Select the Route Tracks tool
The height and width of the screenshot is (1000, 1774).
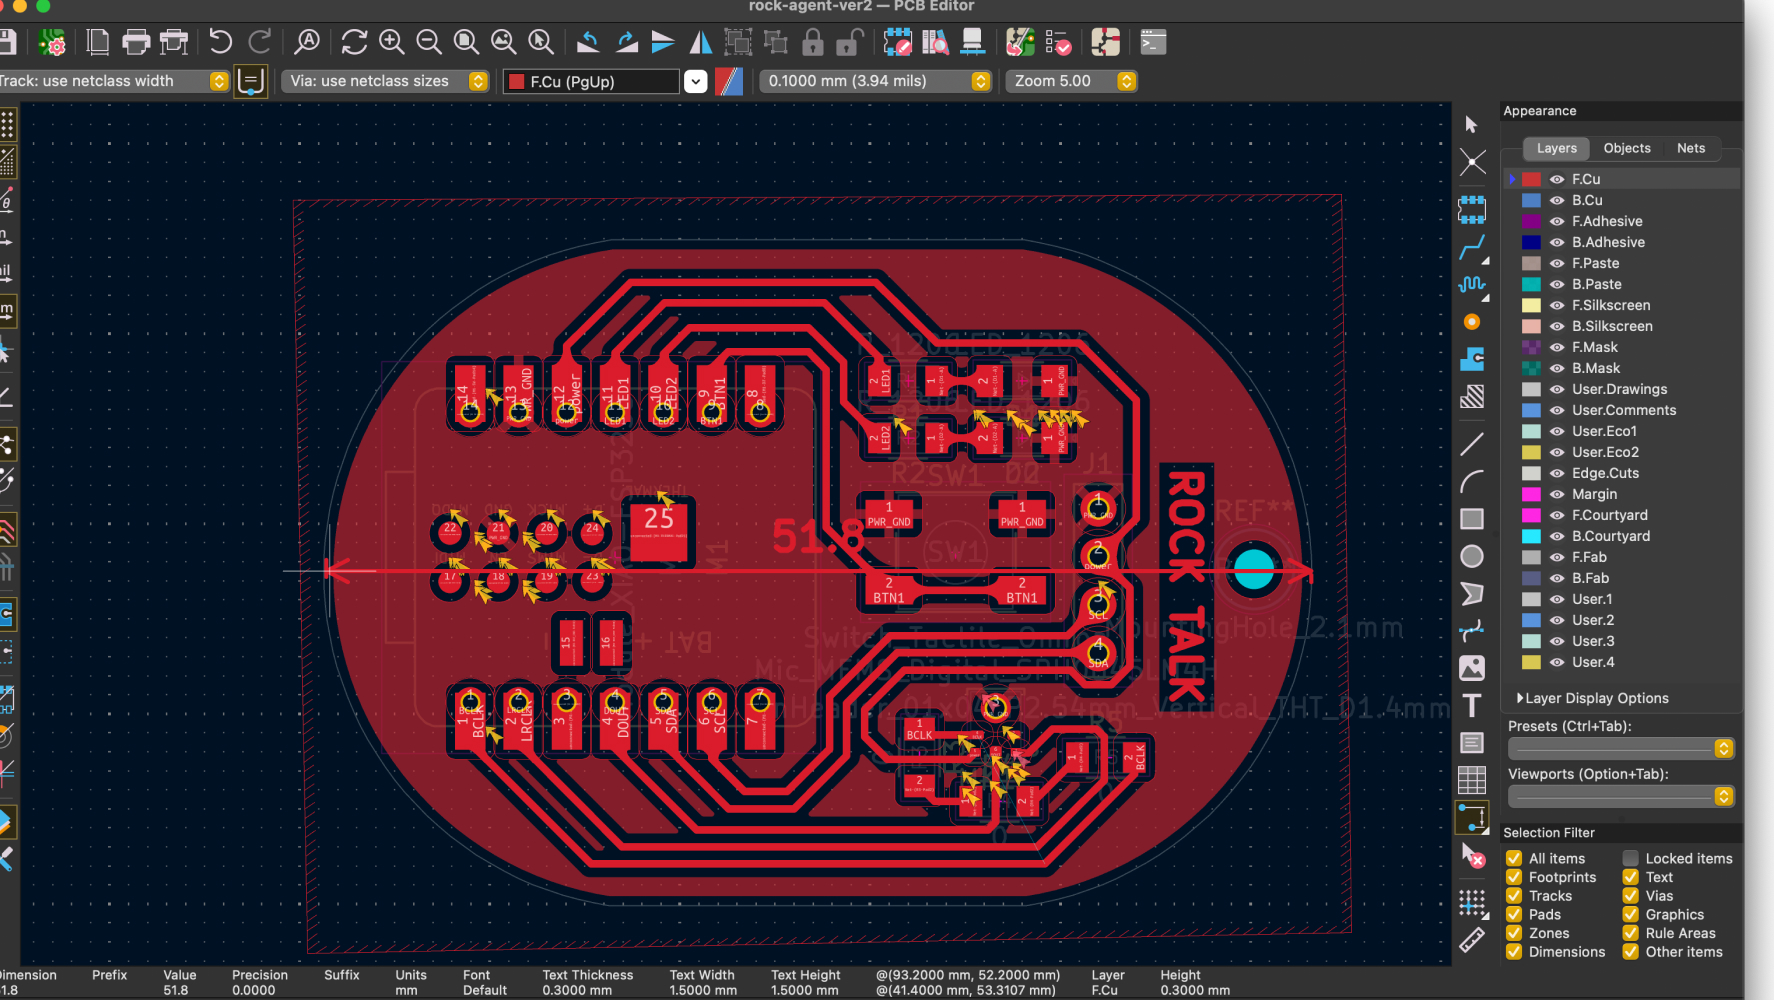pos(1471,247)
